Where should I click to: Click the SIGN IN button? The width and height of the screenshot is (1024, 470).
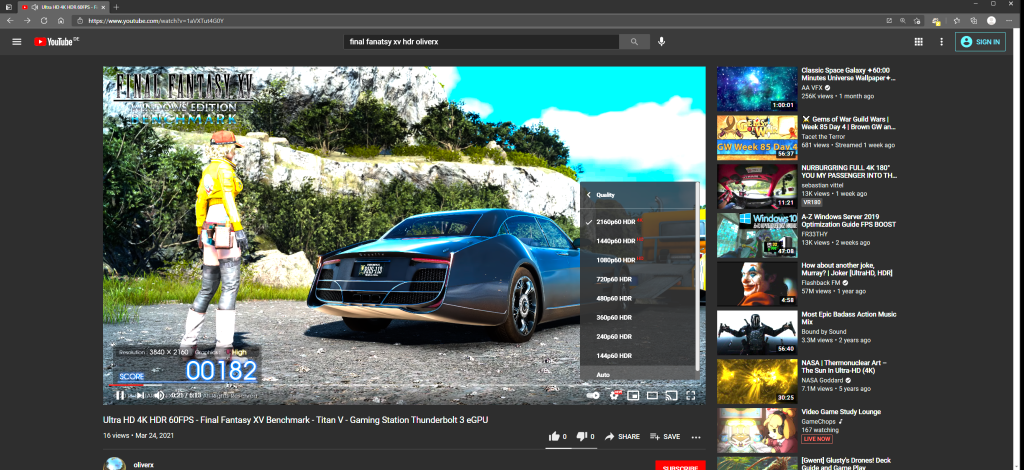(979, 41)
